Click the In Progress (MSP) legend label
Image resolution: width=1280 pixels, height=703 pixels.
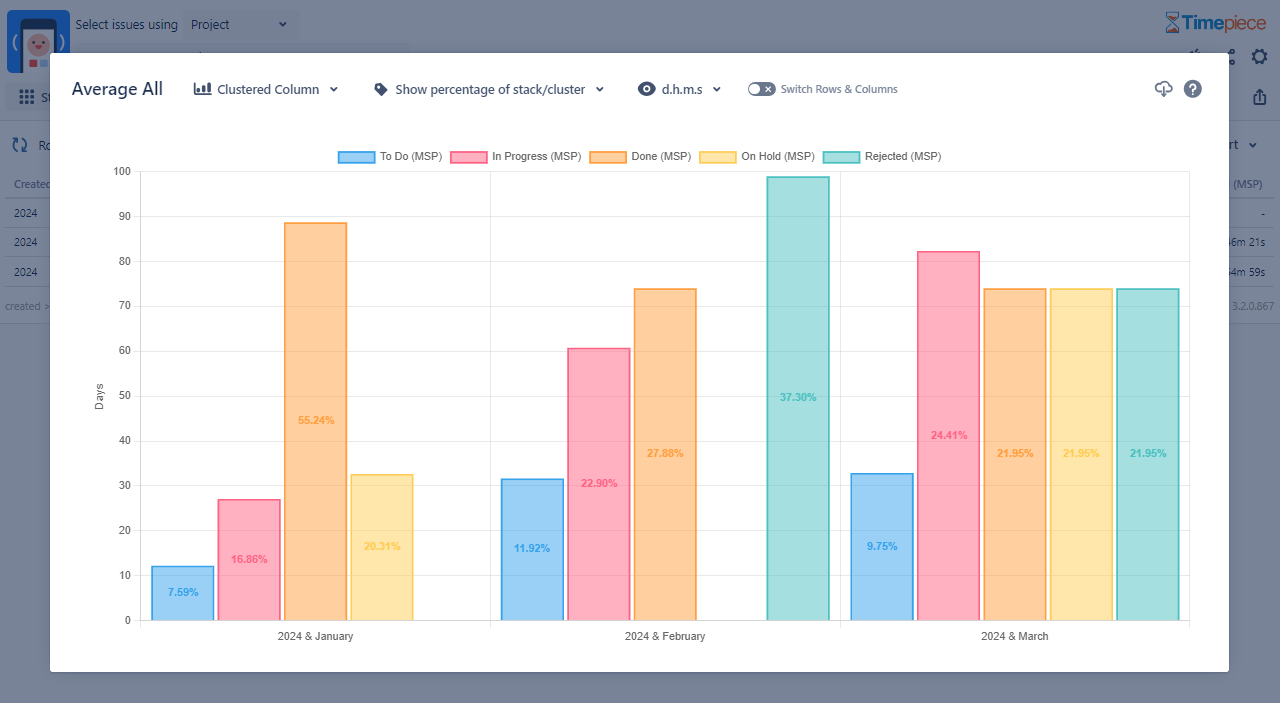tap(536, 157)
